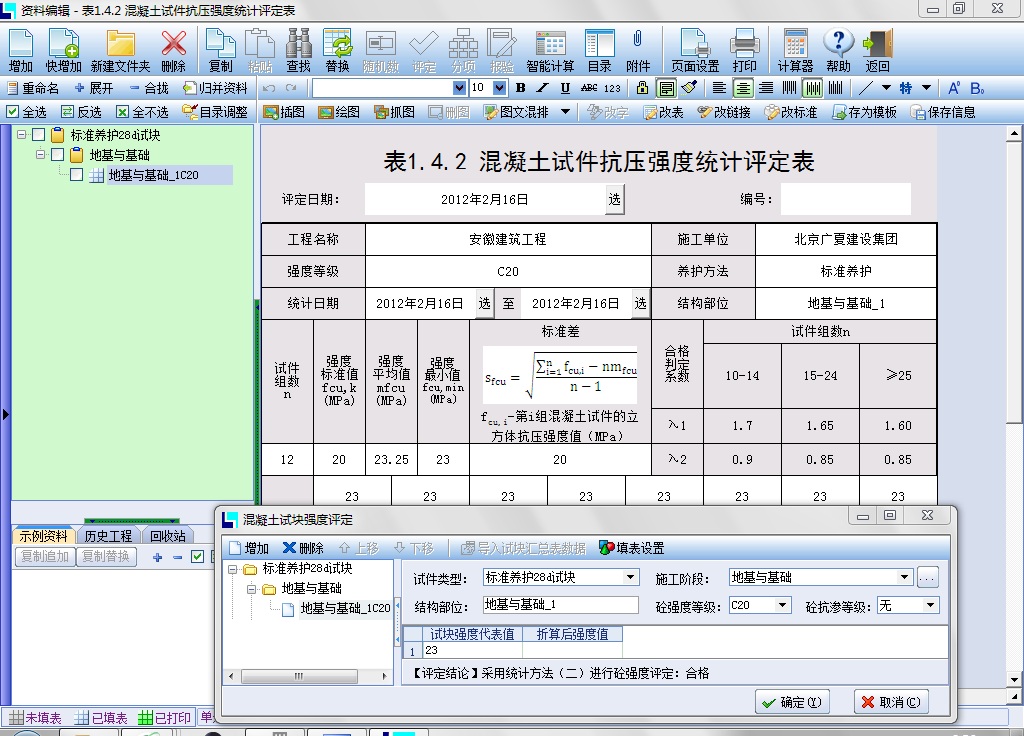Screen dimensions: 1024x736
Task: Open the 试件类型 dropdown
Action: click(x=630, y=577)
